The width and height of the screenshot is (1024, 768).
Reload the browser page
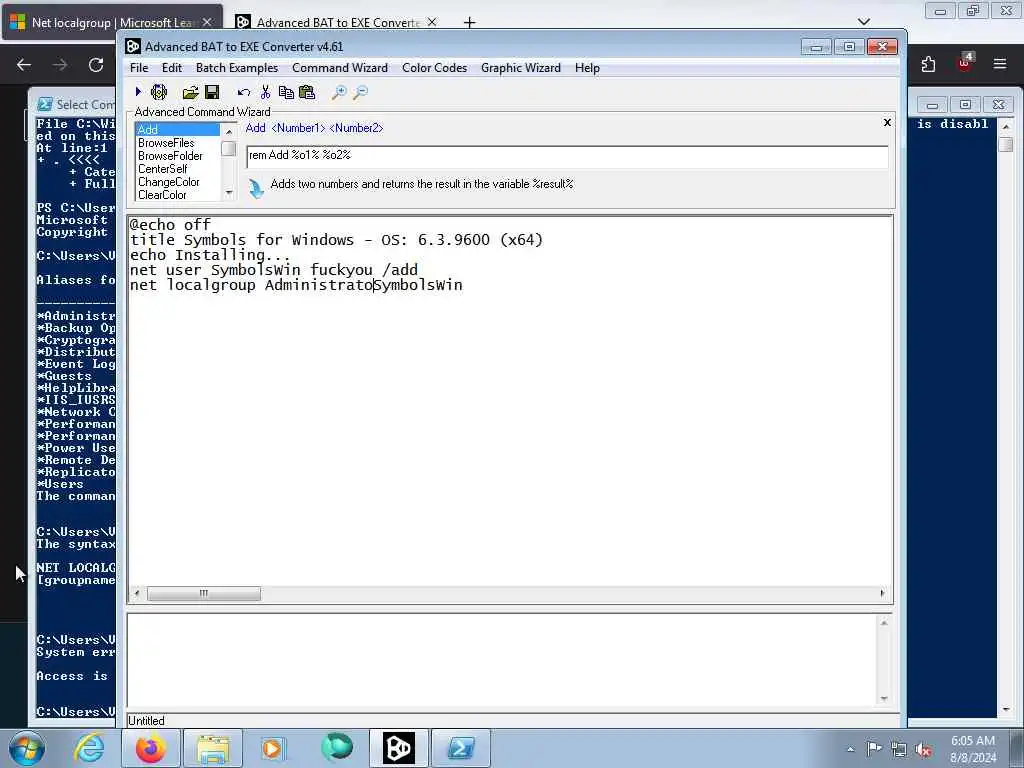96,65
